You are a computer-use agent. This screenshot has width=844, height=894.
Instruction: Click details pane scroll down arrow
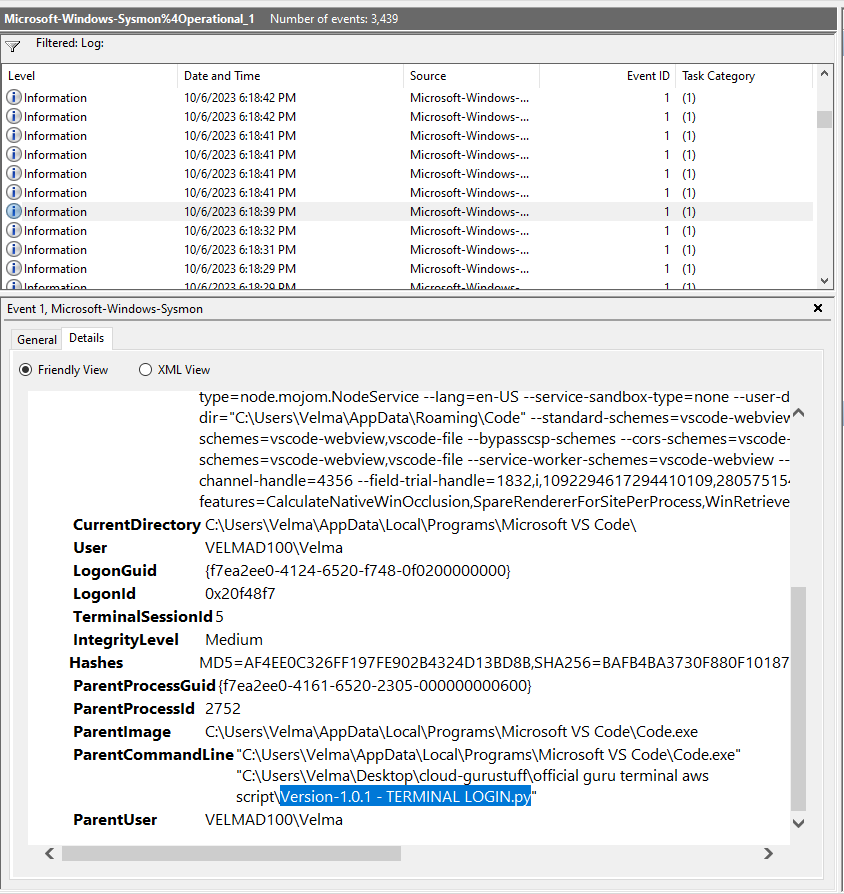click(x=798, y=823)
